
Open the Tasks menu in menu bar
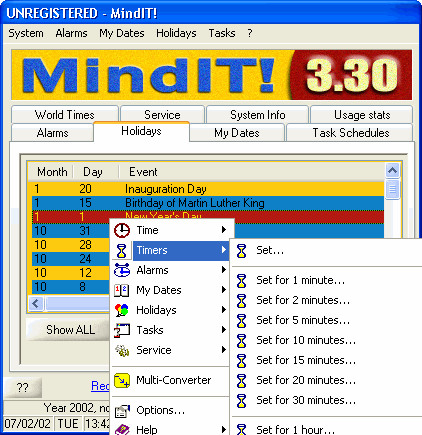click(x=222, y=33)
